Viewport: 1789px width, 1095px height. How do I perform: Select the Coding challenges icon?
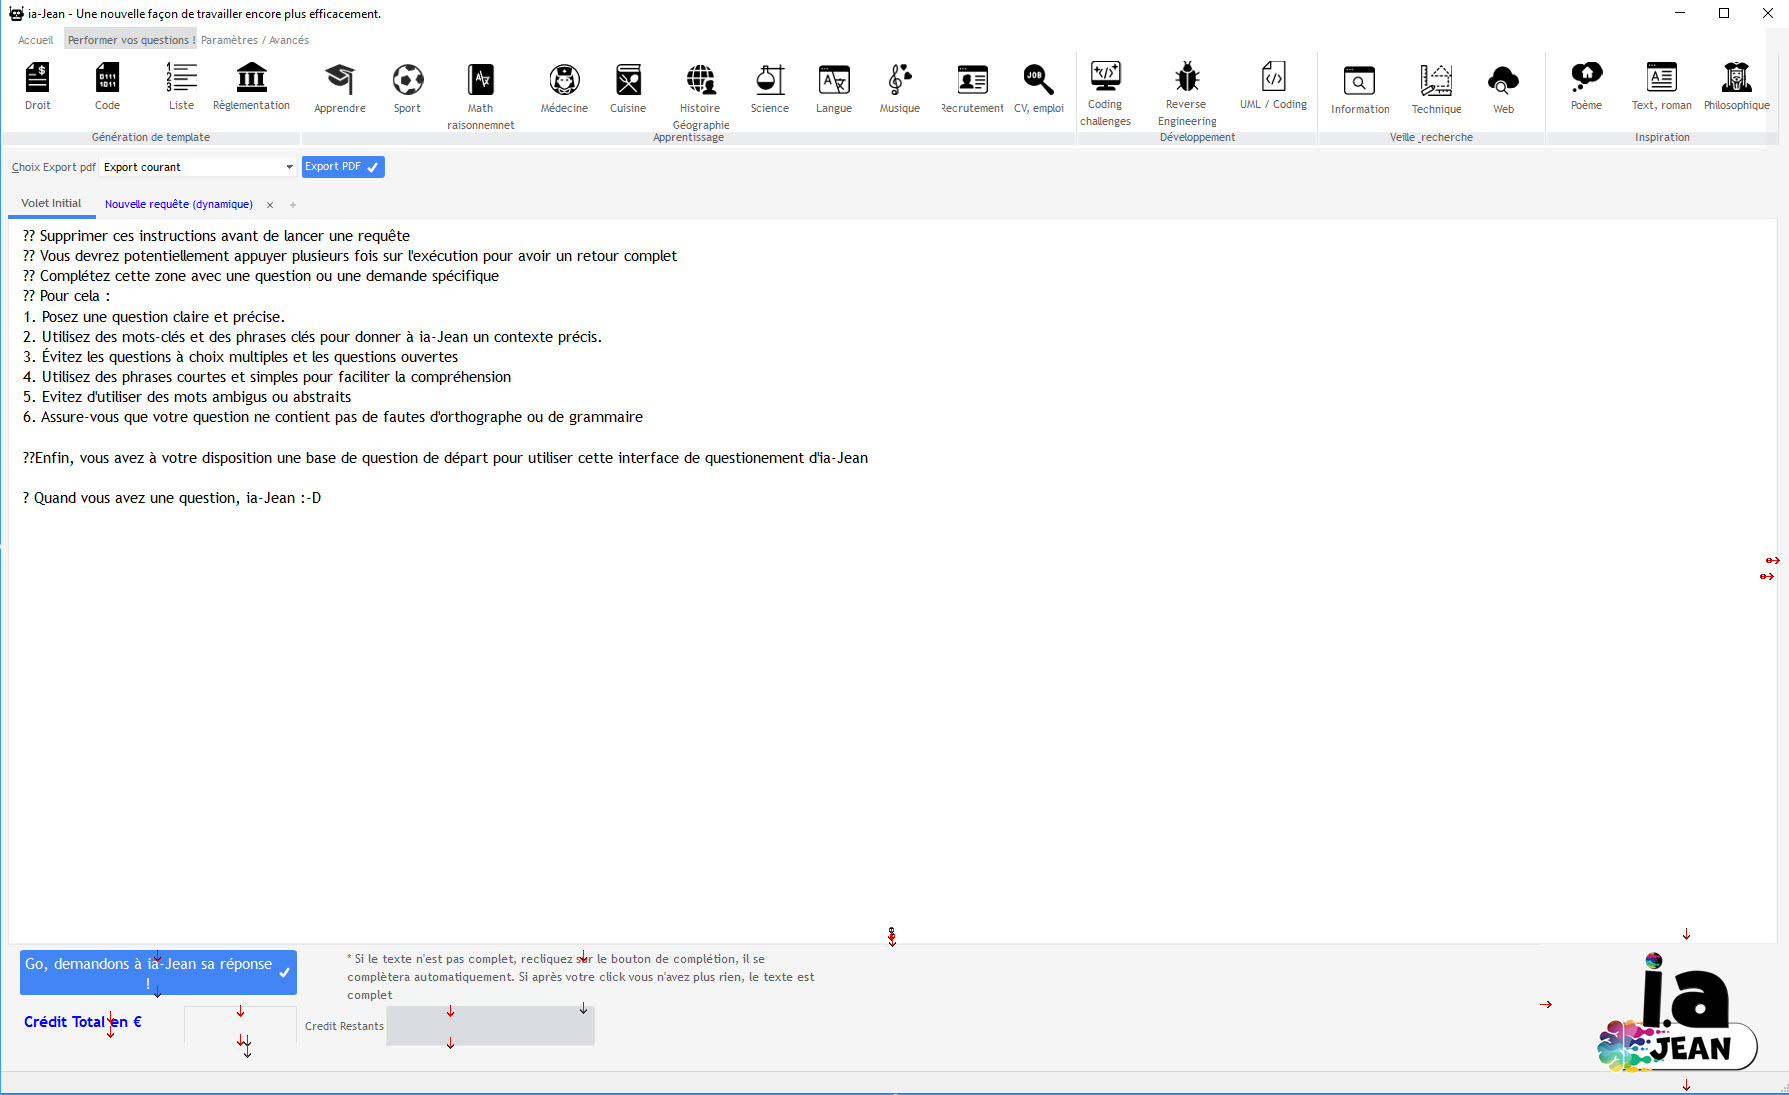[x=1105, y=87]
